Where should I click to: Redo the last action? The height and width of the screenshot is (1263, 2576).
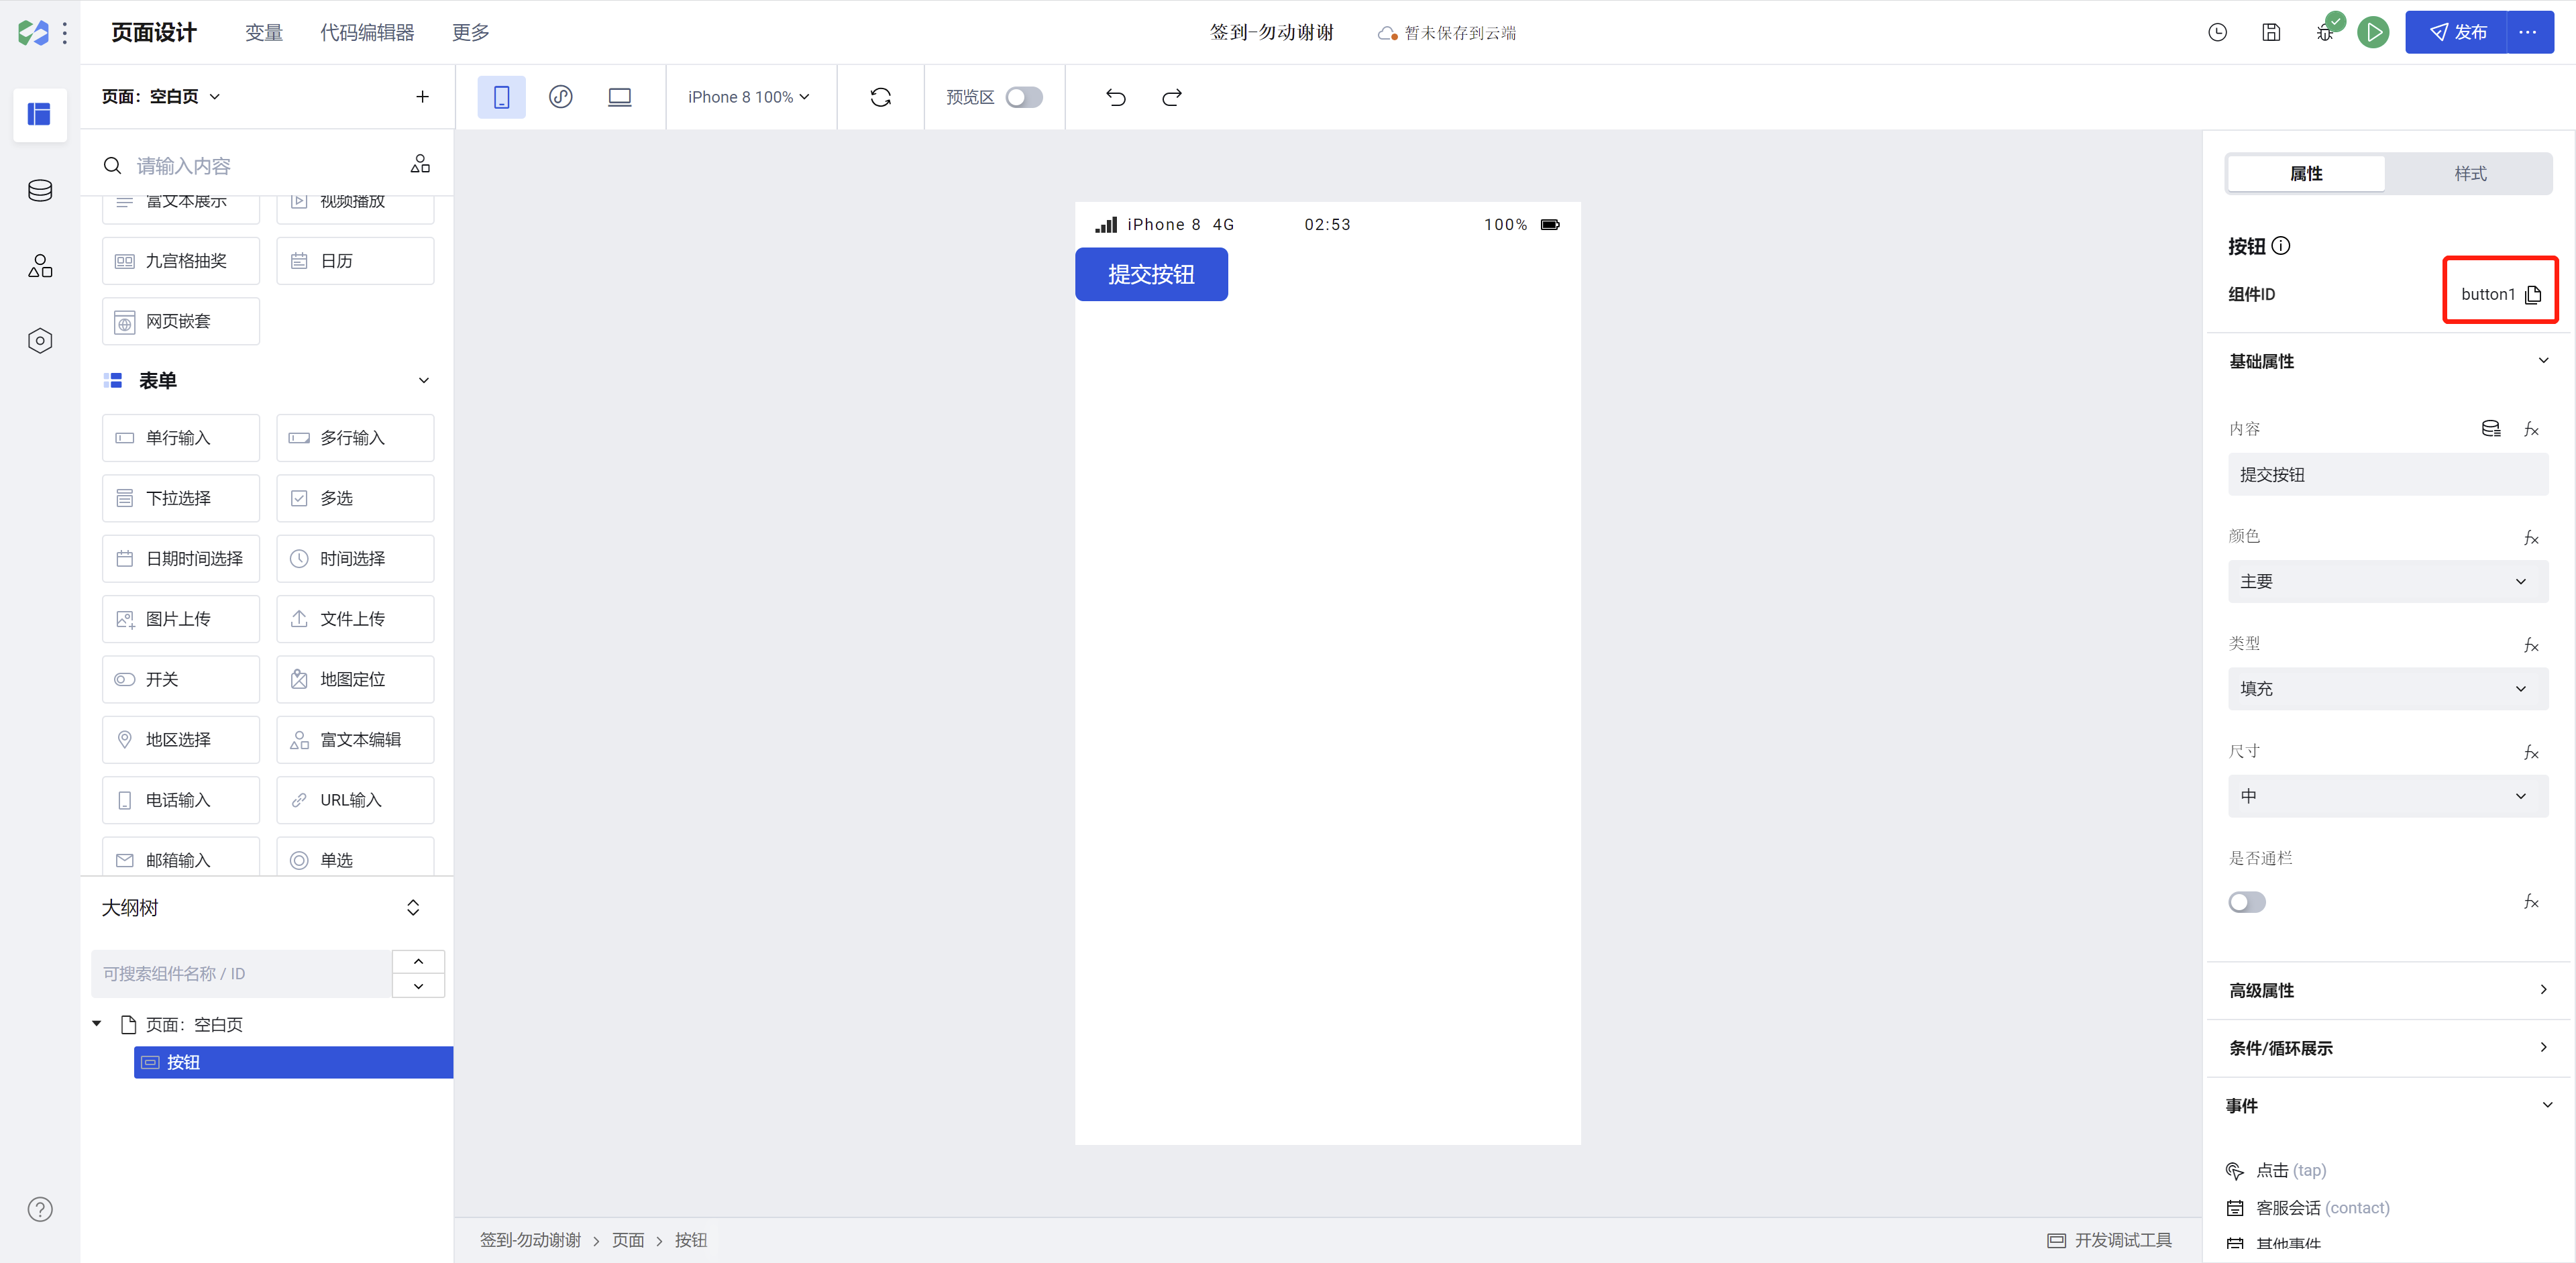pyautogui.click(x=1172, y=97)
